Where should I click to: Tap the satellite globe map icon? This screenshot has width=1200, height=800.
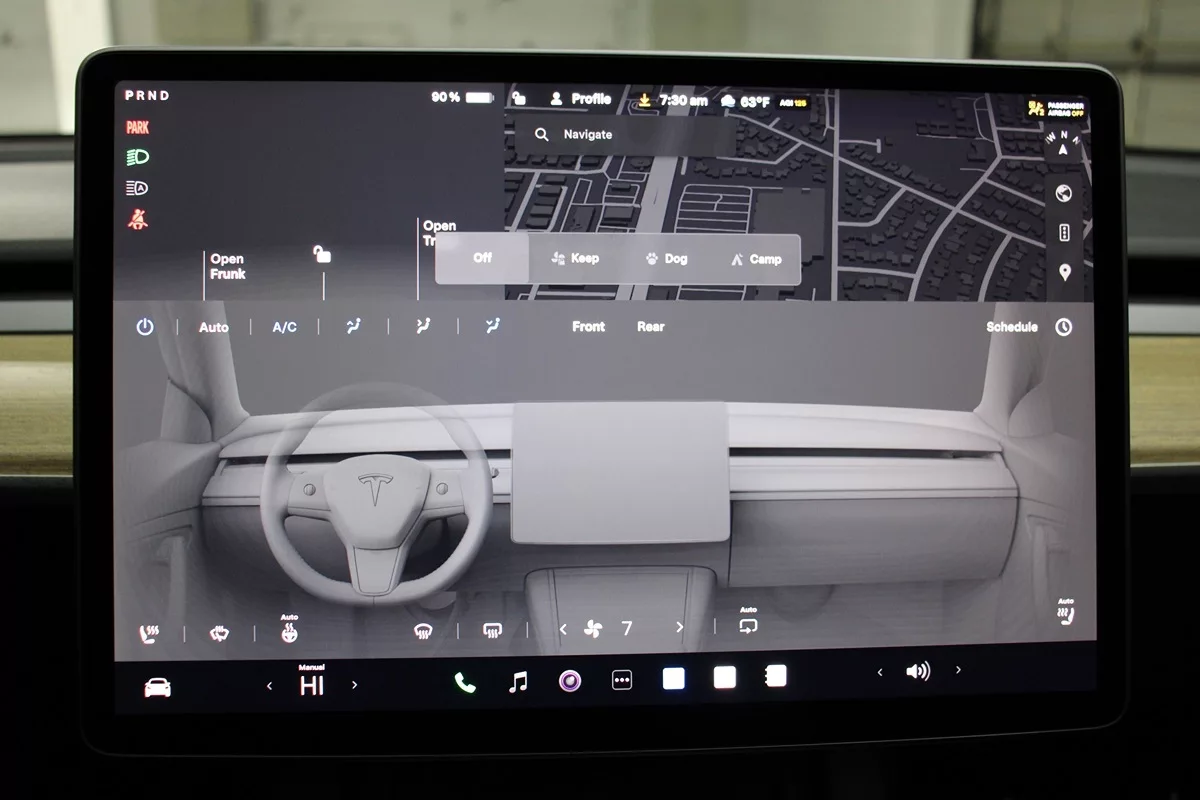tap(1064, 193)
